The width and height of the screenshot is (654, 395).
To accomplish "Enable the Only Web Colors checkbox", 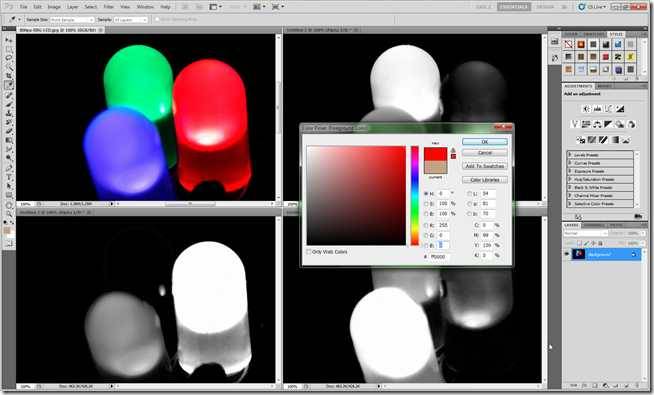I will point(309,252).
